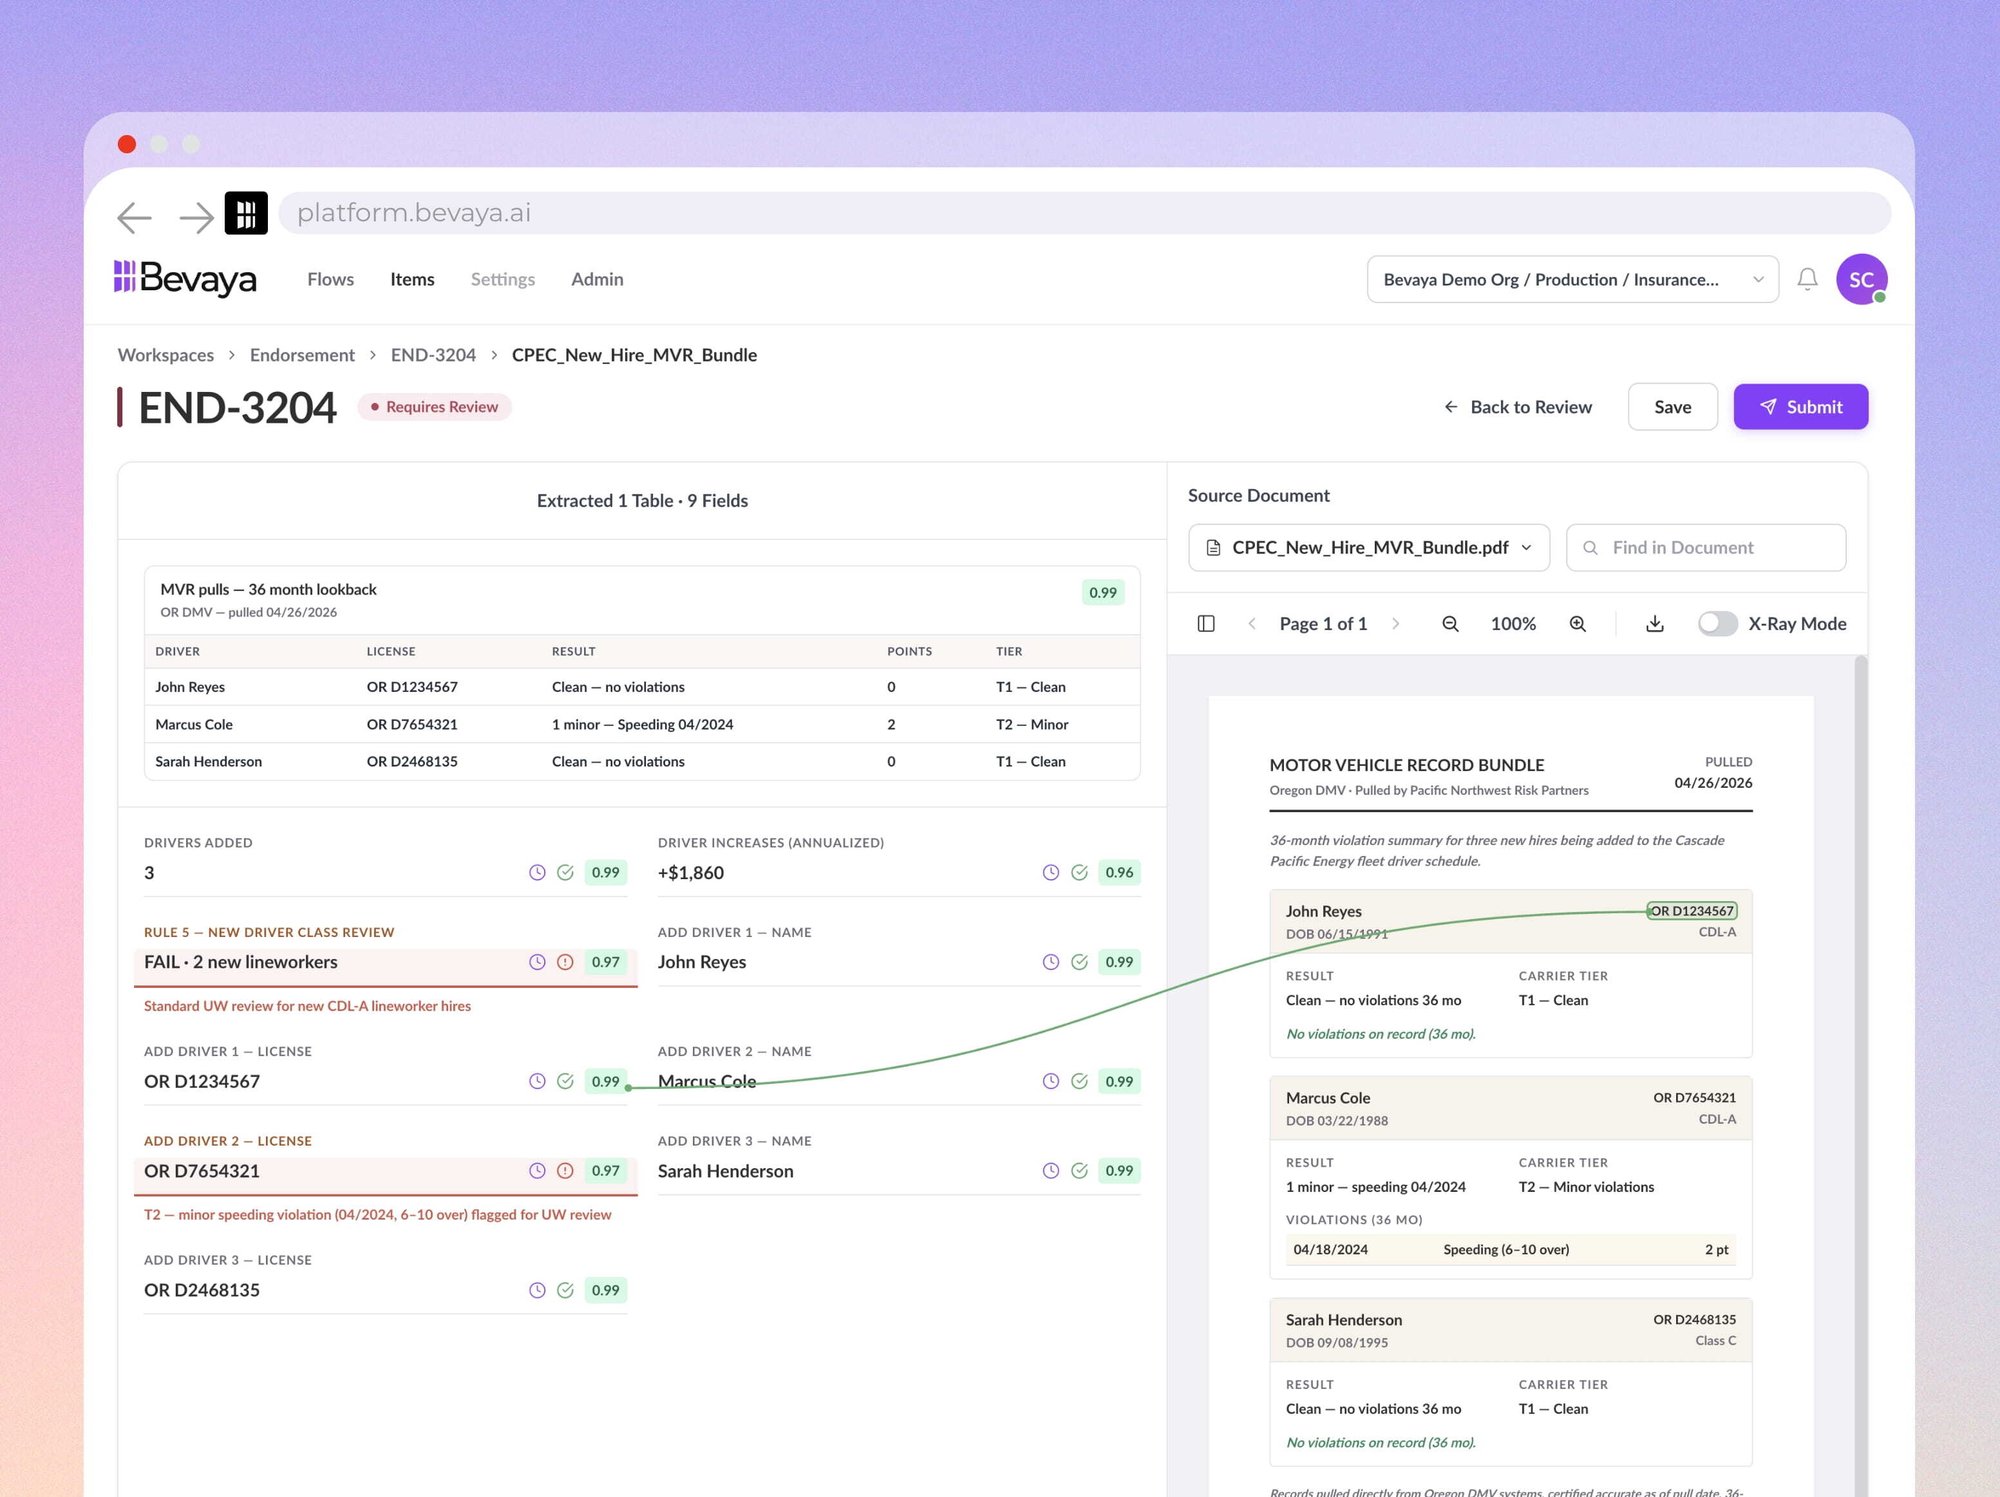Click the Sarah Henderson table row
Screen dimensions: 2000x1497
pyautogui.click(x=642, y=761)
